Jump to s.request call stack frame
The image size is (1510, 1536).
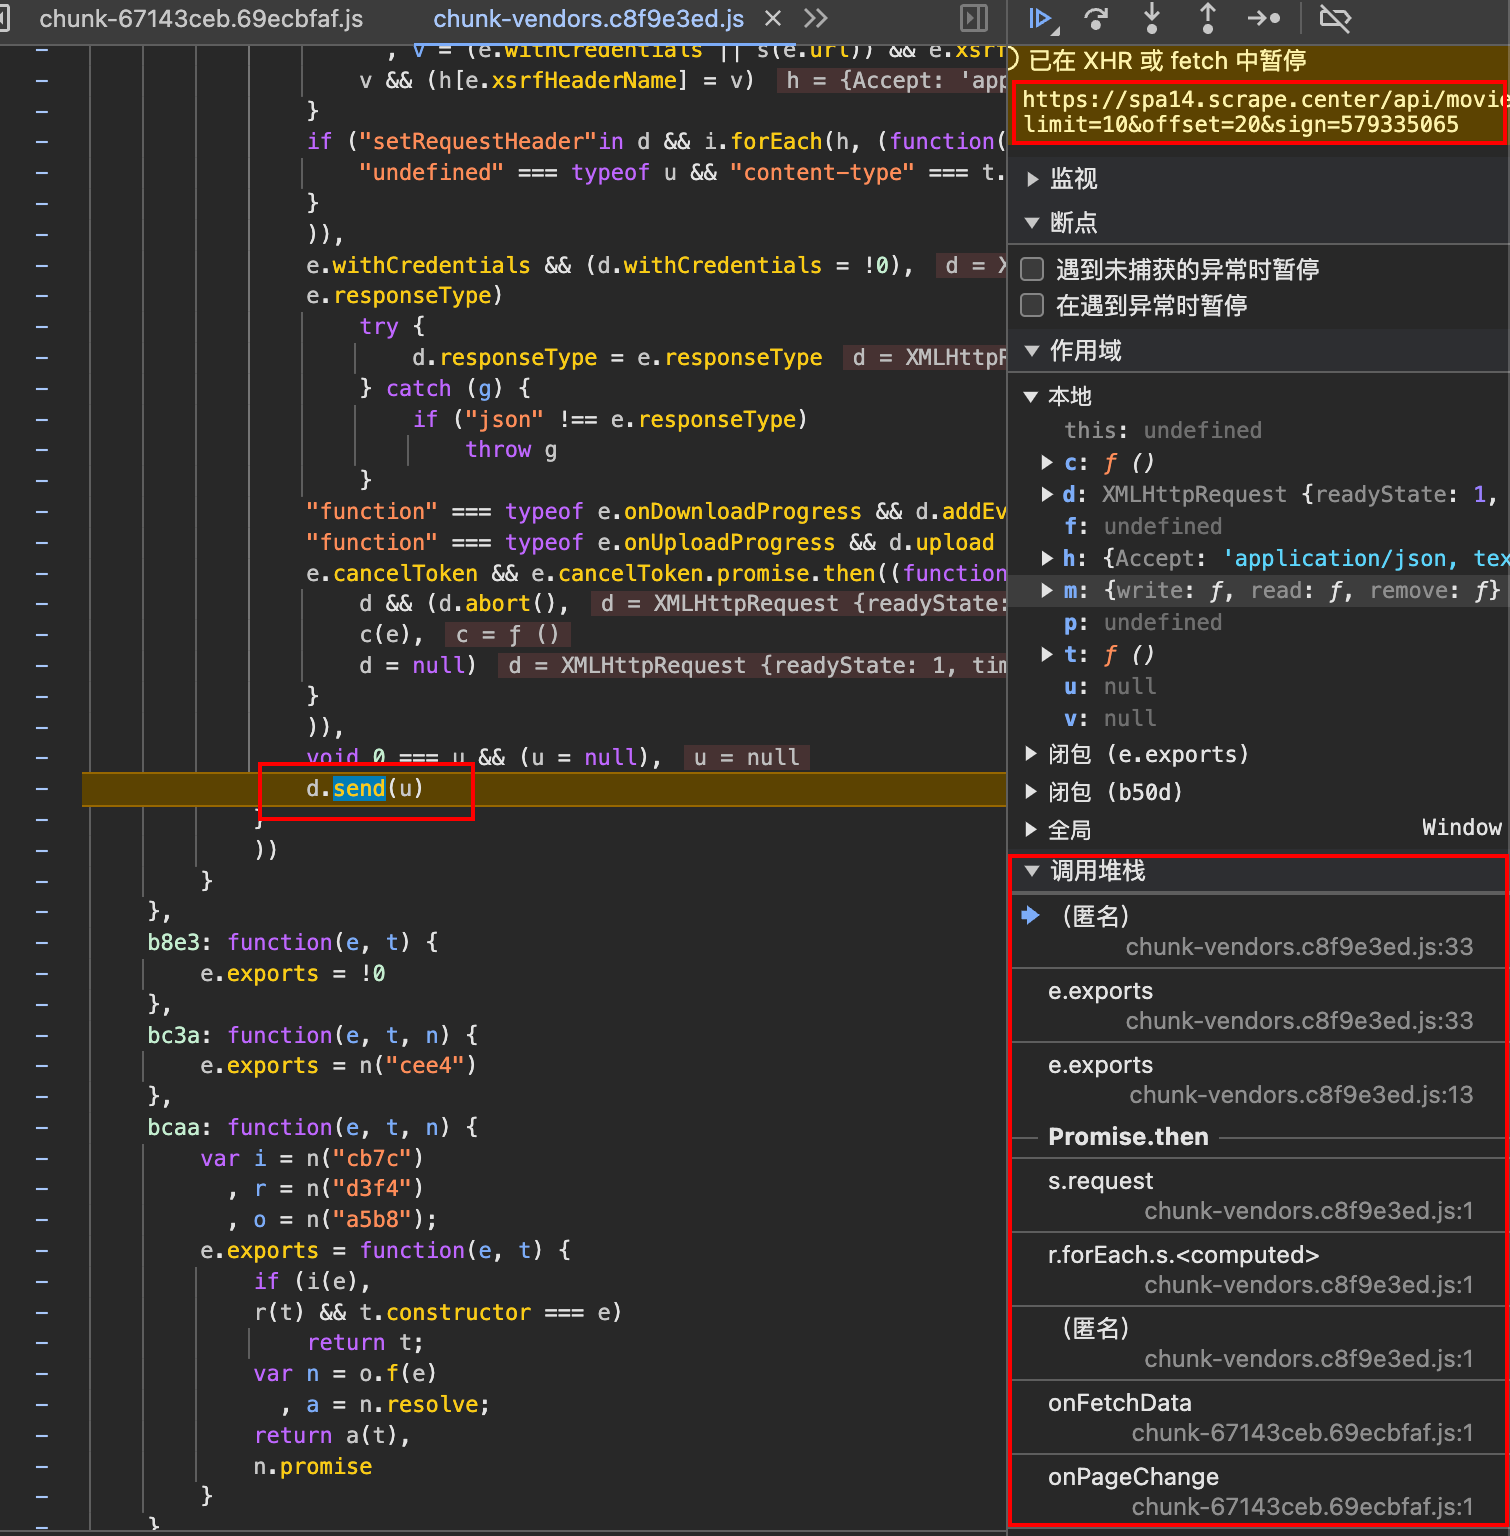(x=1100, y=1181)
